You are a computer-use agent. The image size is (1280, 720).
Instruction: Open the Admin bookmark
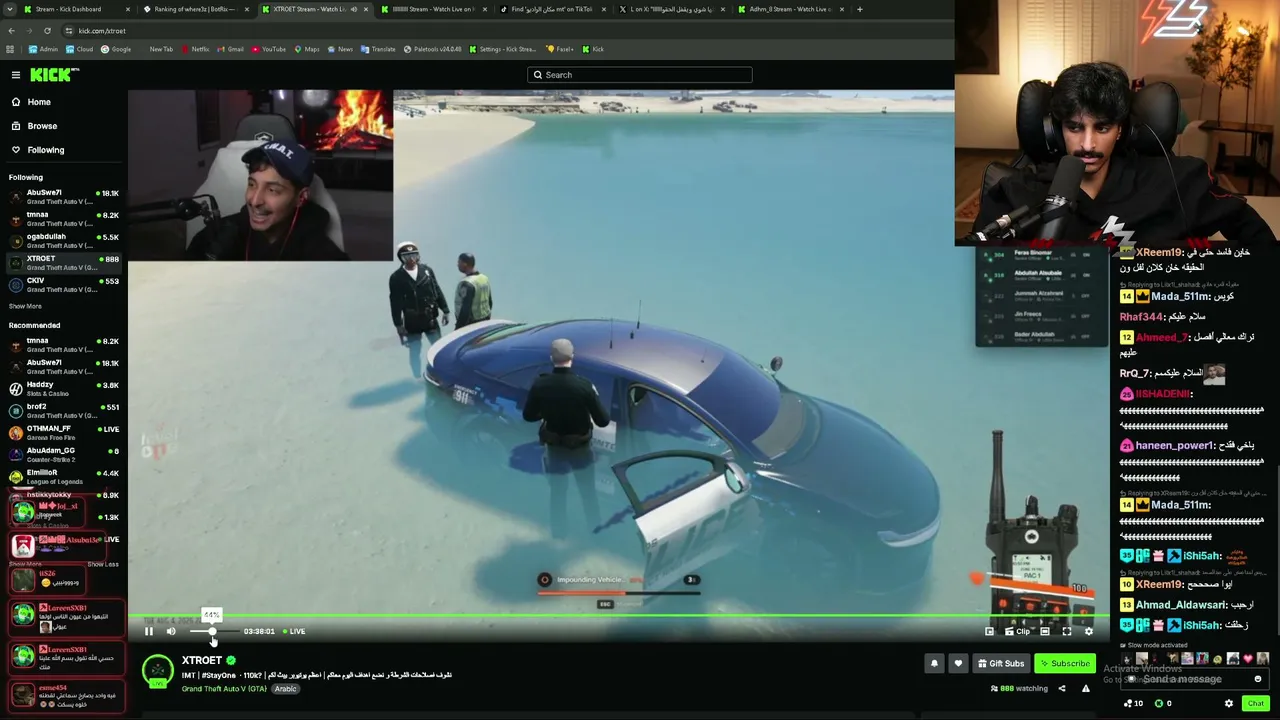click(x=44, y=49)
